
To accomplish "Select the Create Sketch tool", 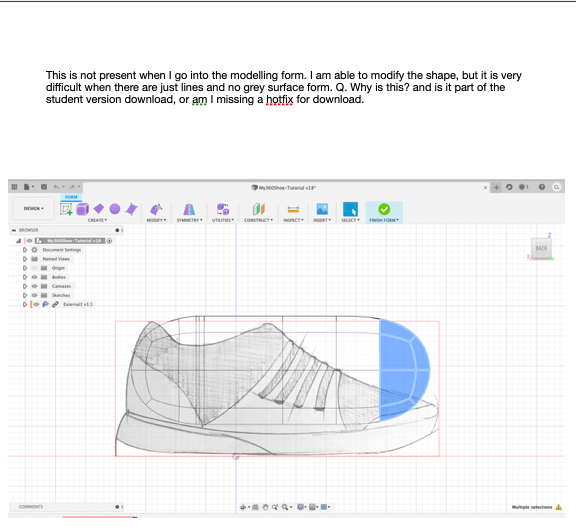I will (x=66, y=209).
